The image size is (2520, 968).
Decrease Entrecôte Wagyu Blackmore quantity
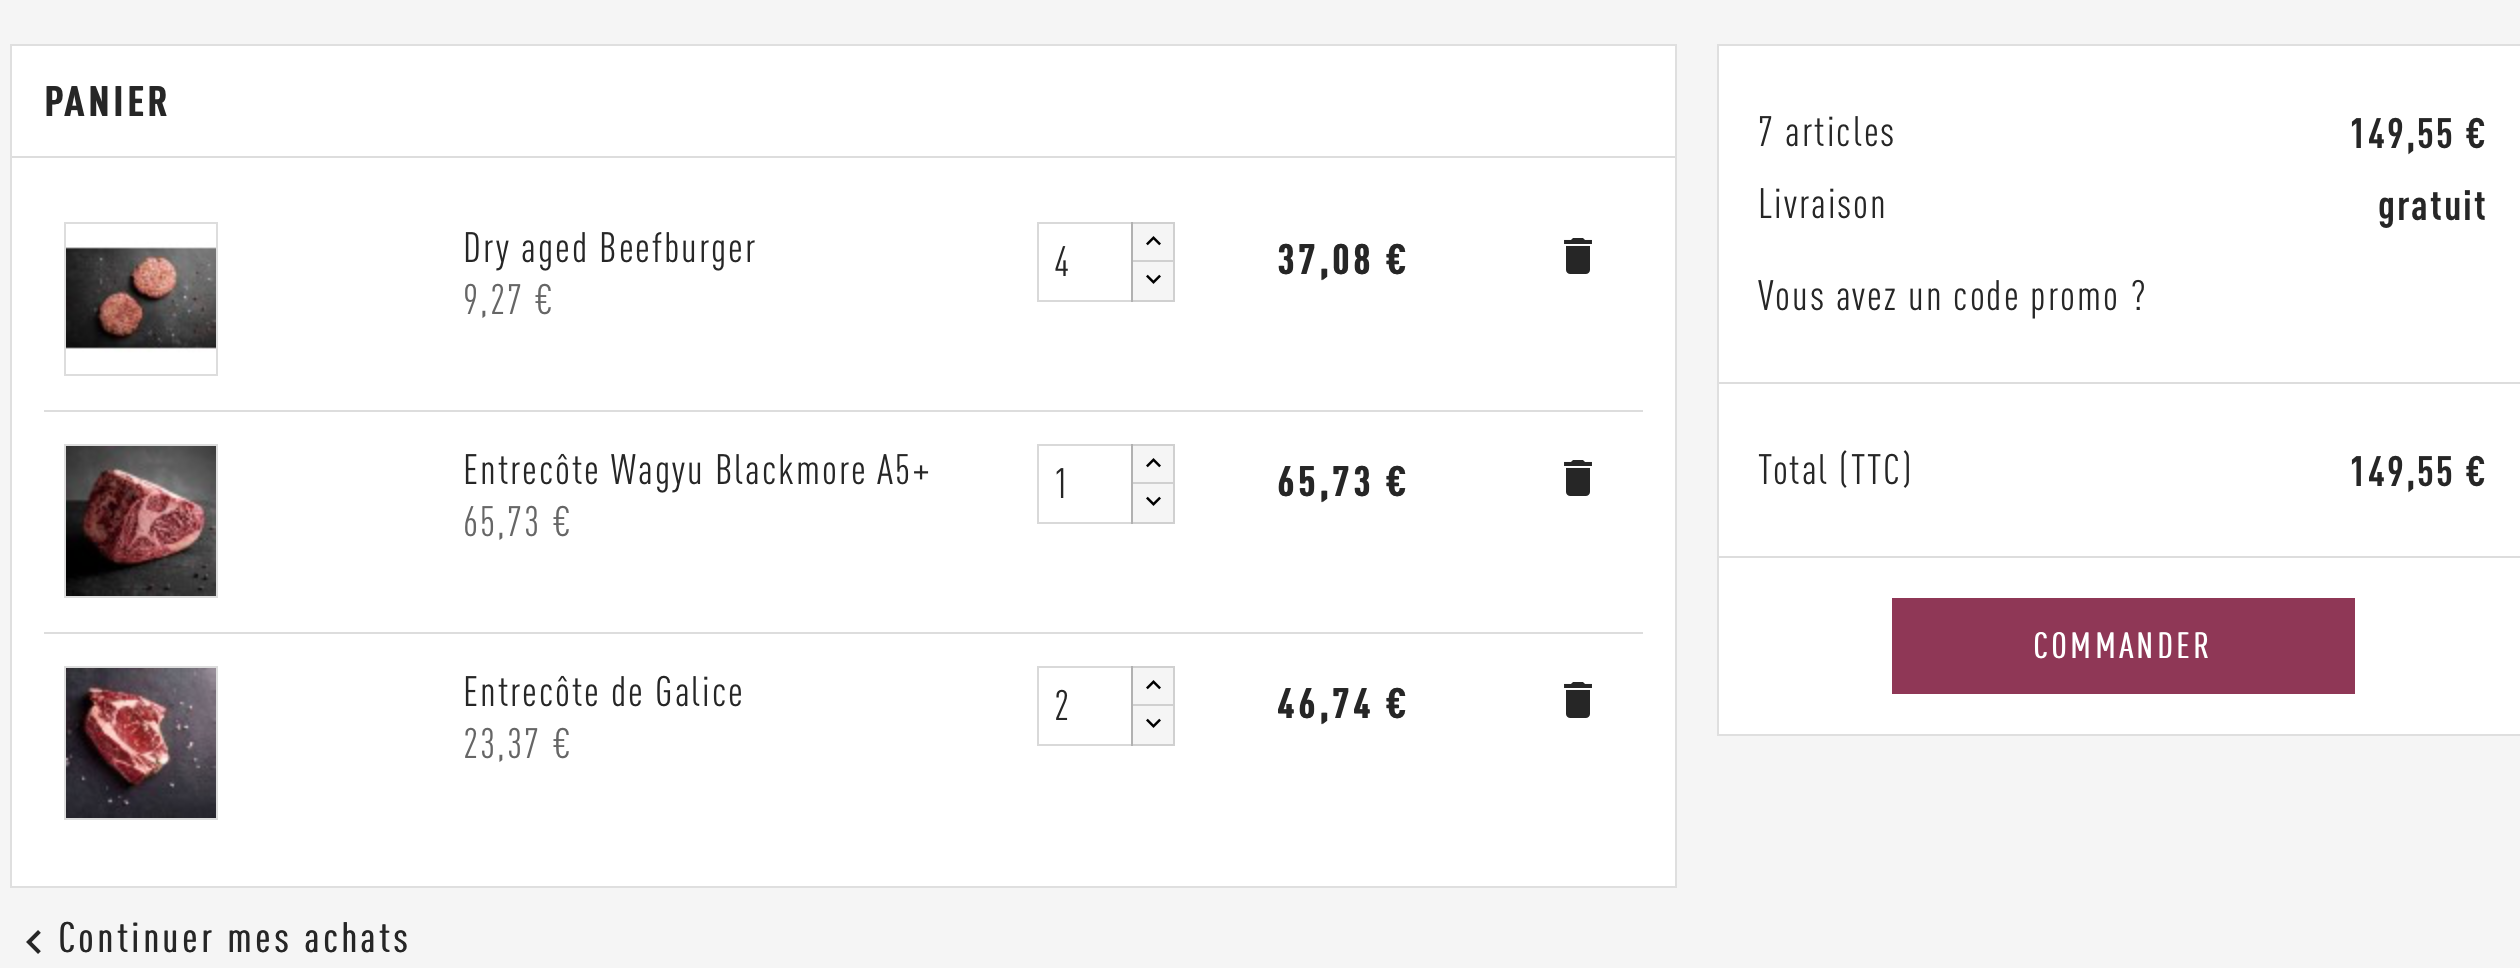click(x=1153, y=502)
